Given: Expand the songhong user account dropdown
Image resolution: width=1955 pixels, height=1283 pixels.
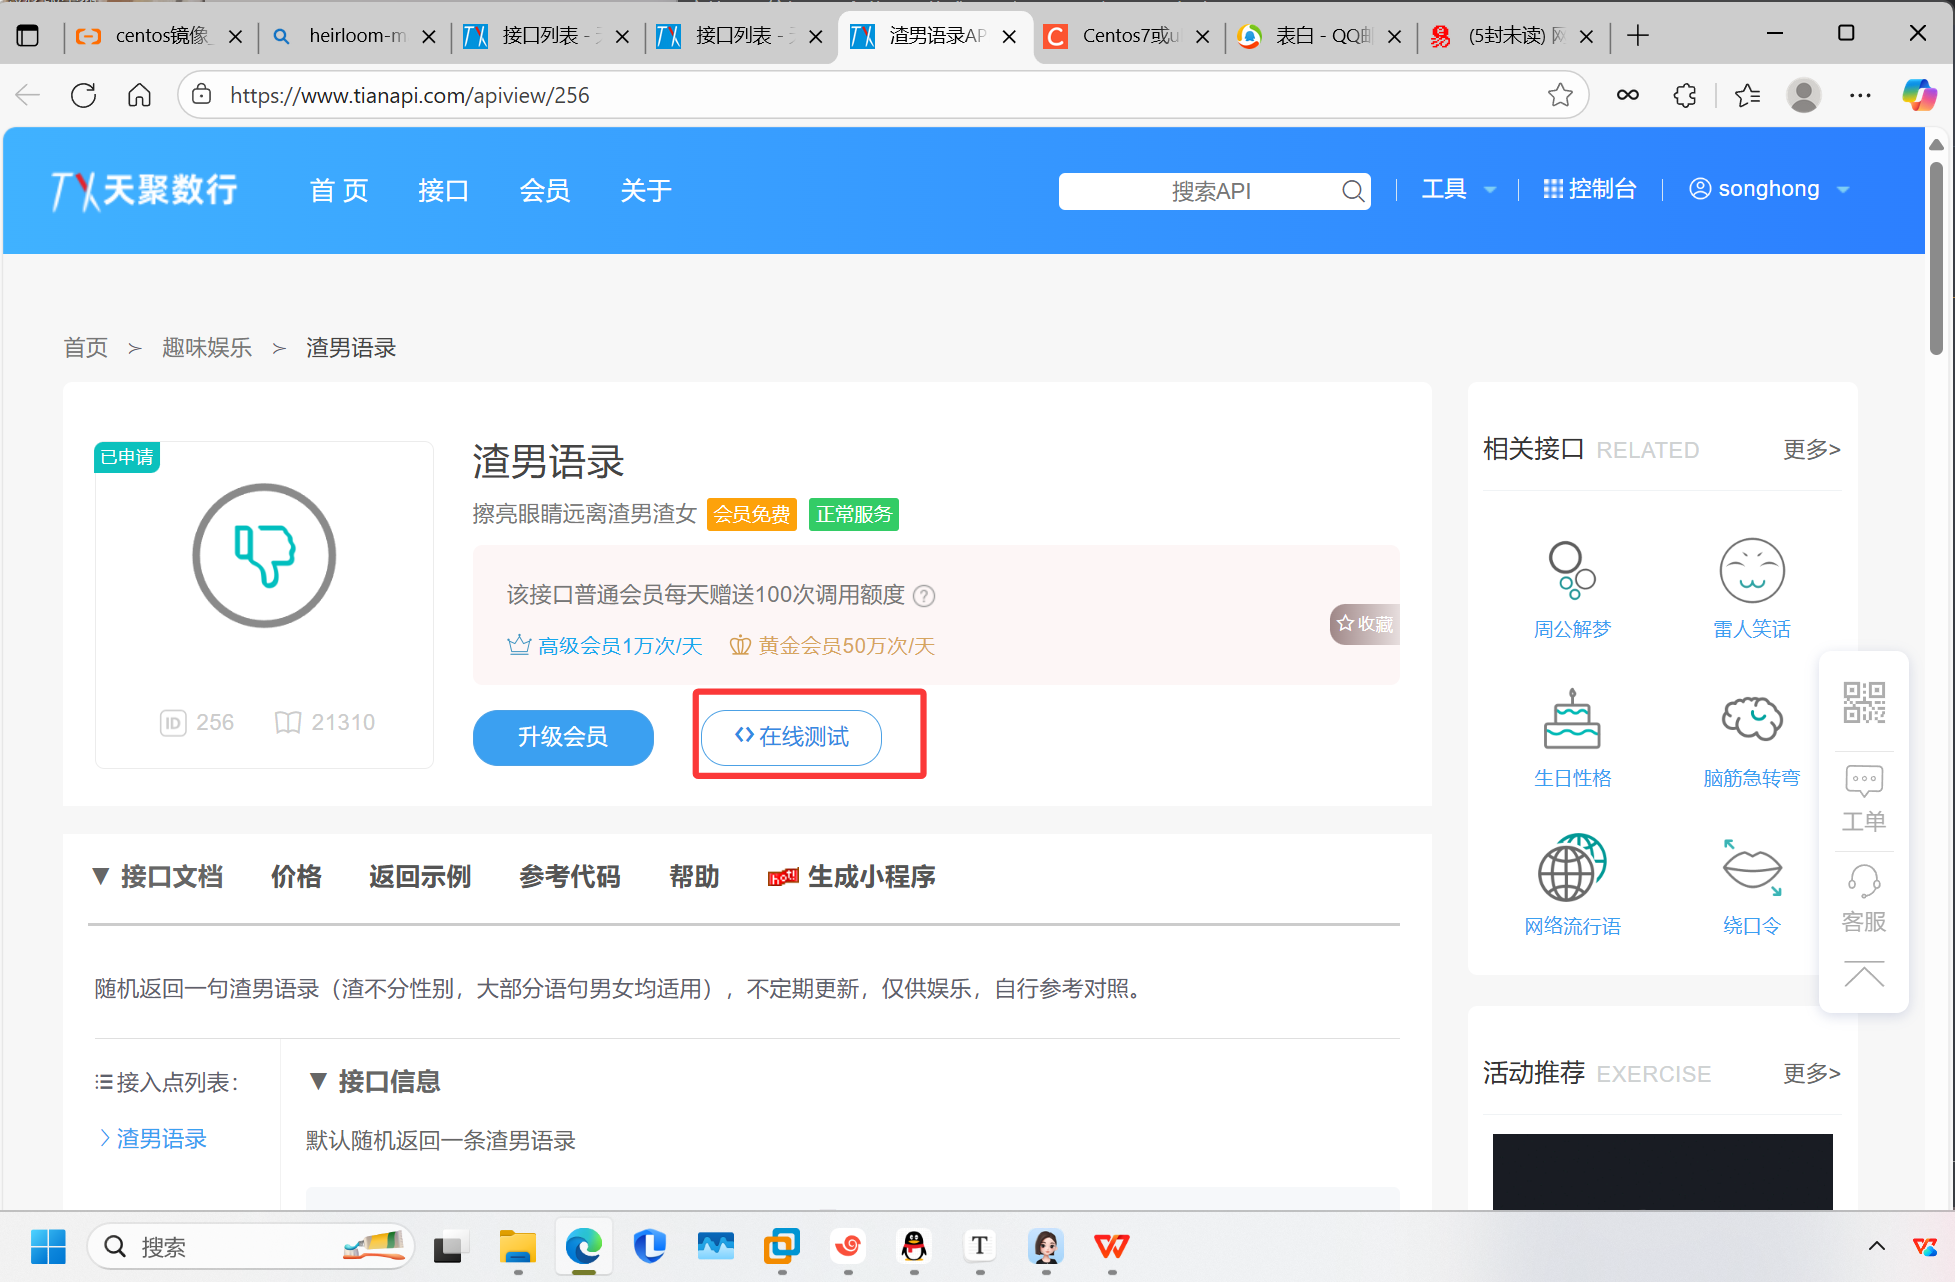Looking at the screenshot, I should [x=1768, y=189].
